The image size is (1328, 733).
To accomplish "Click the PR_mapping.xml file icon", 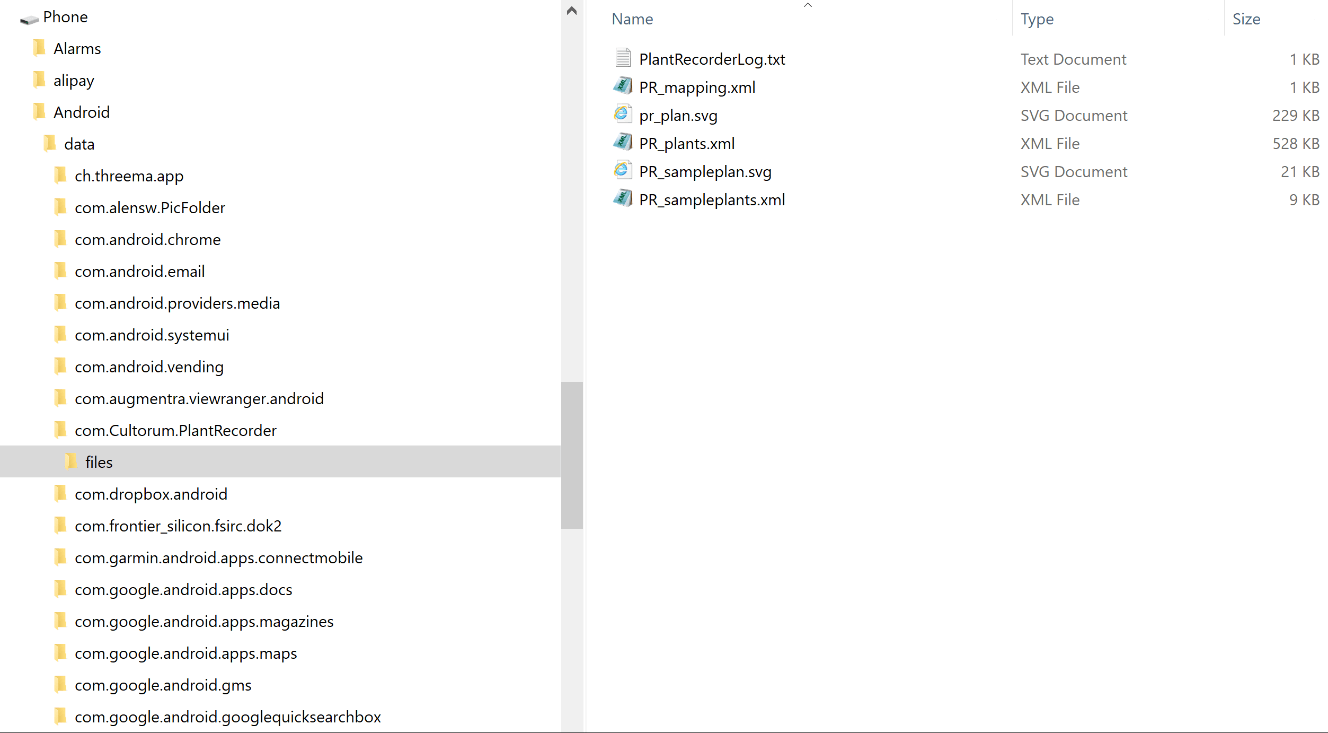I will tap(623, 87).
